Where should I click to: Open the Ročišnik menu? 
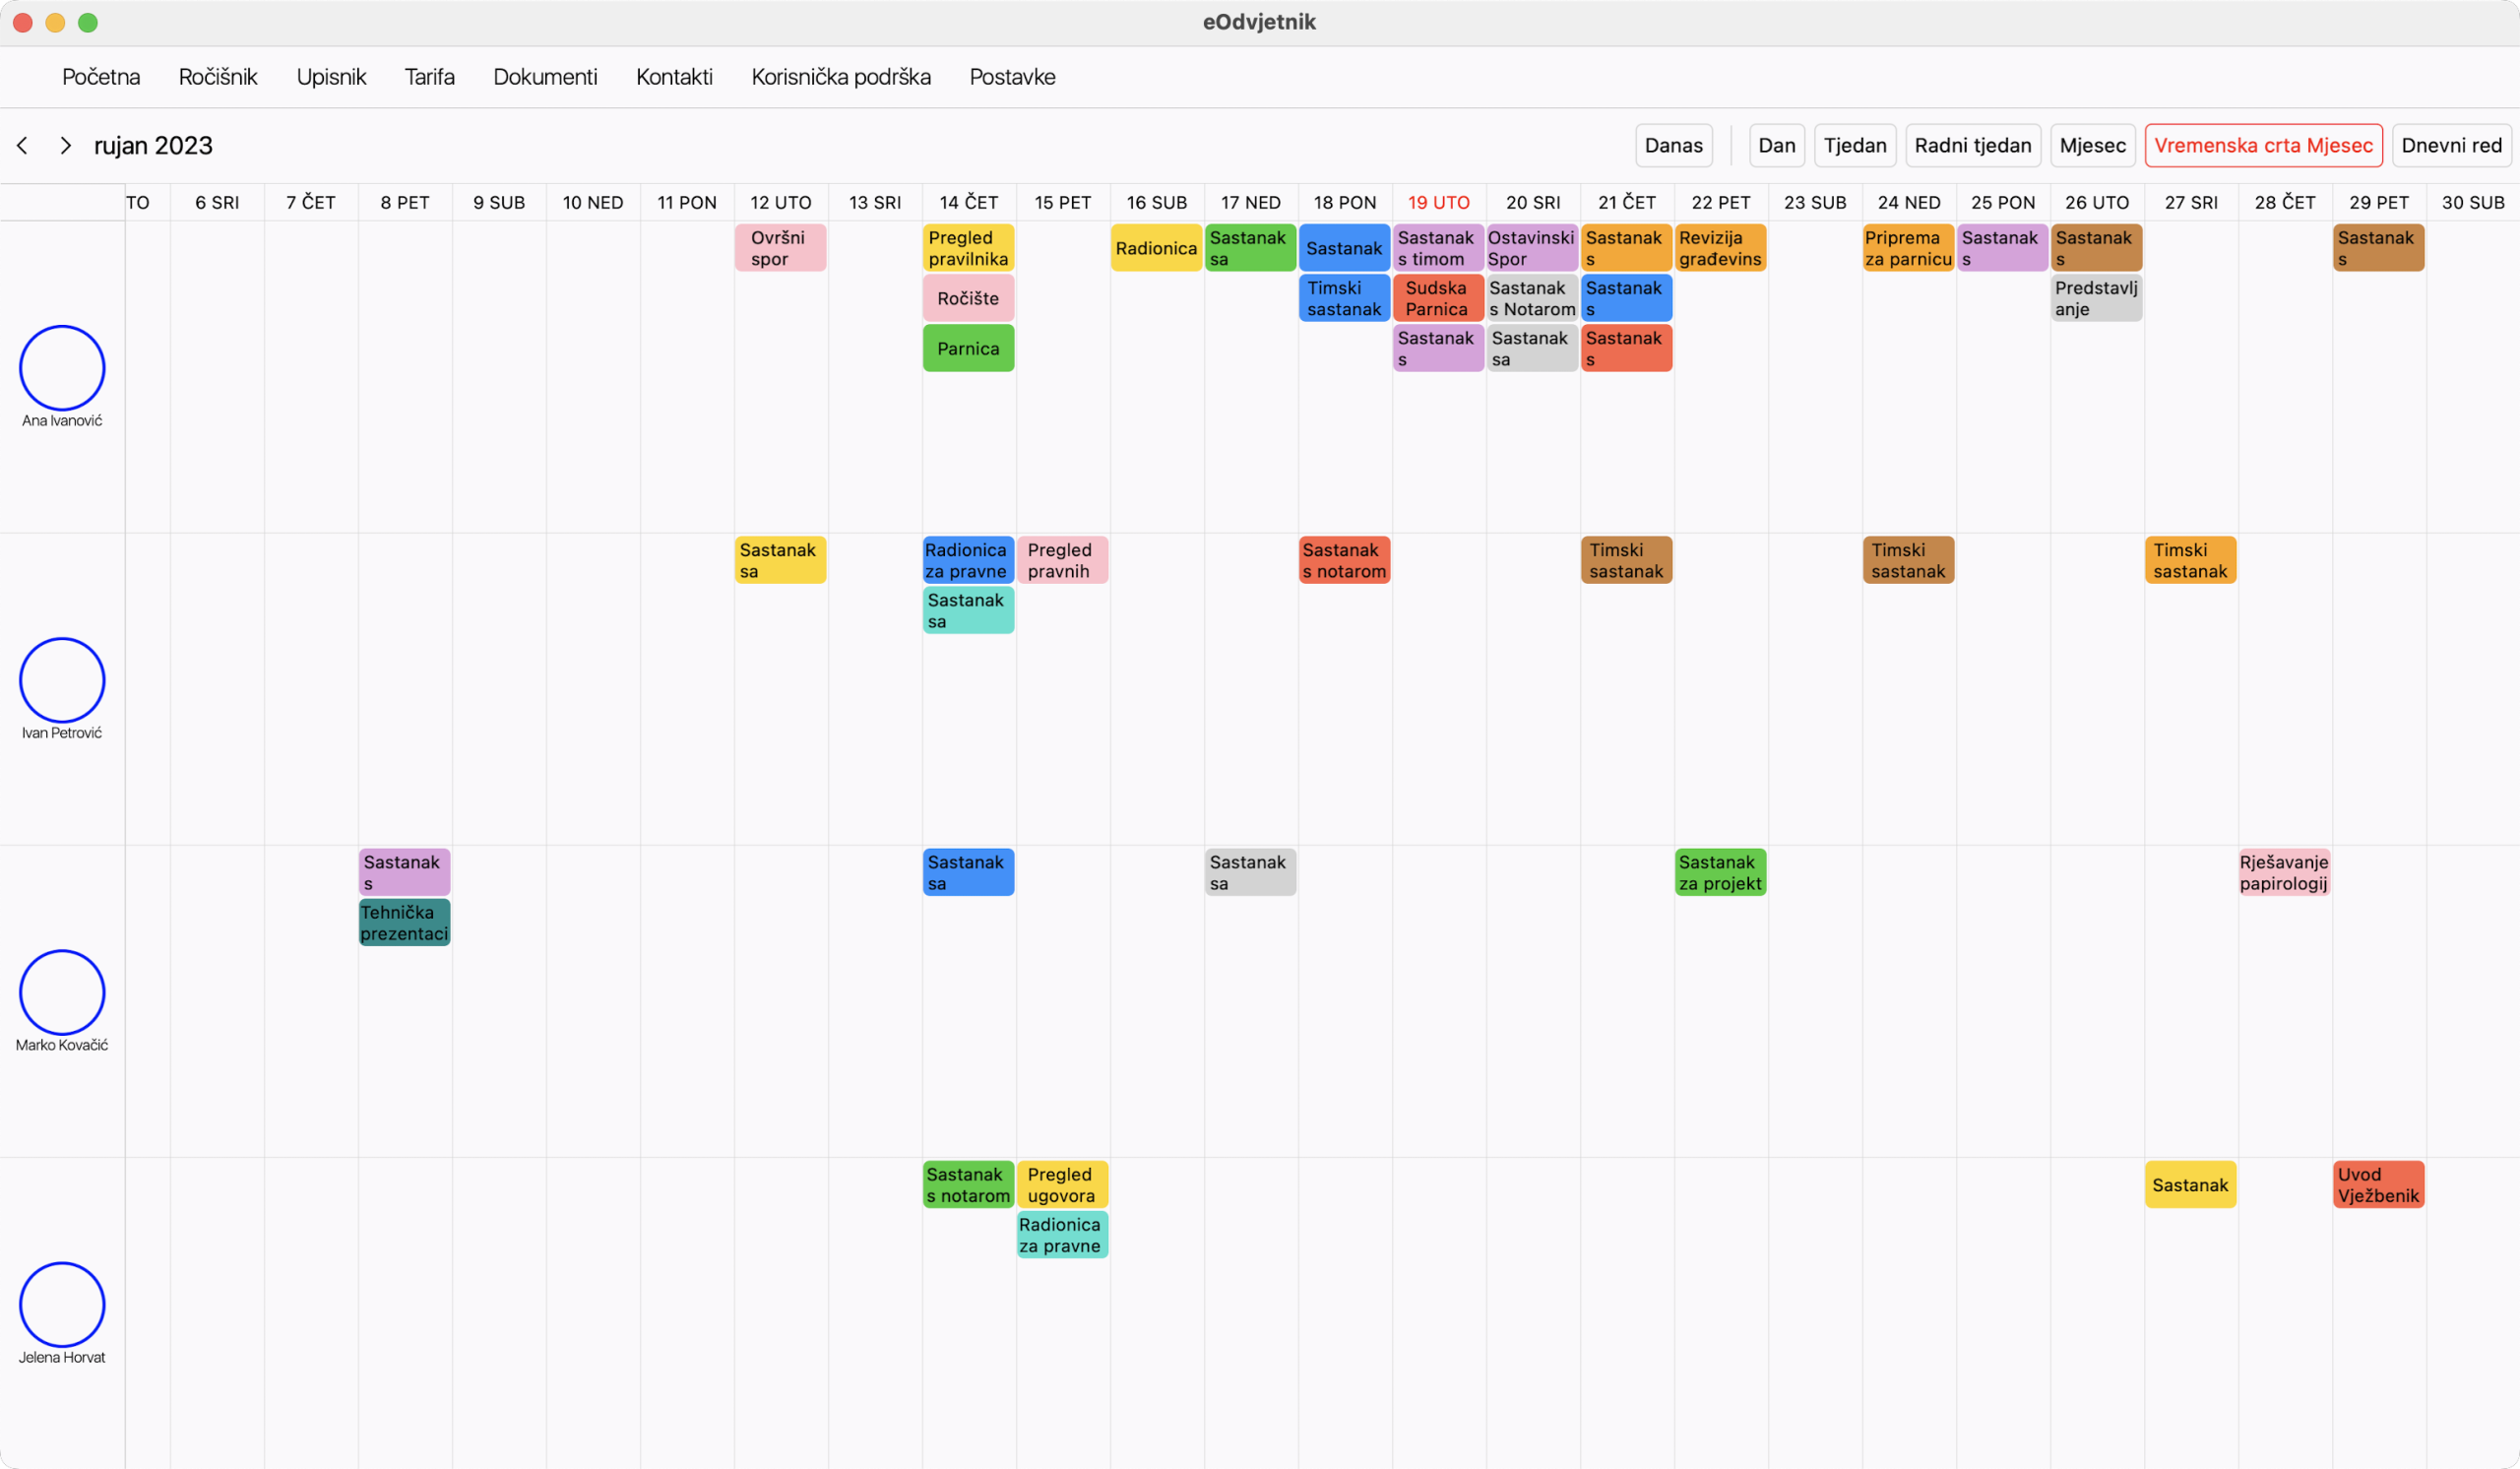(x=218, y=77)
